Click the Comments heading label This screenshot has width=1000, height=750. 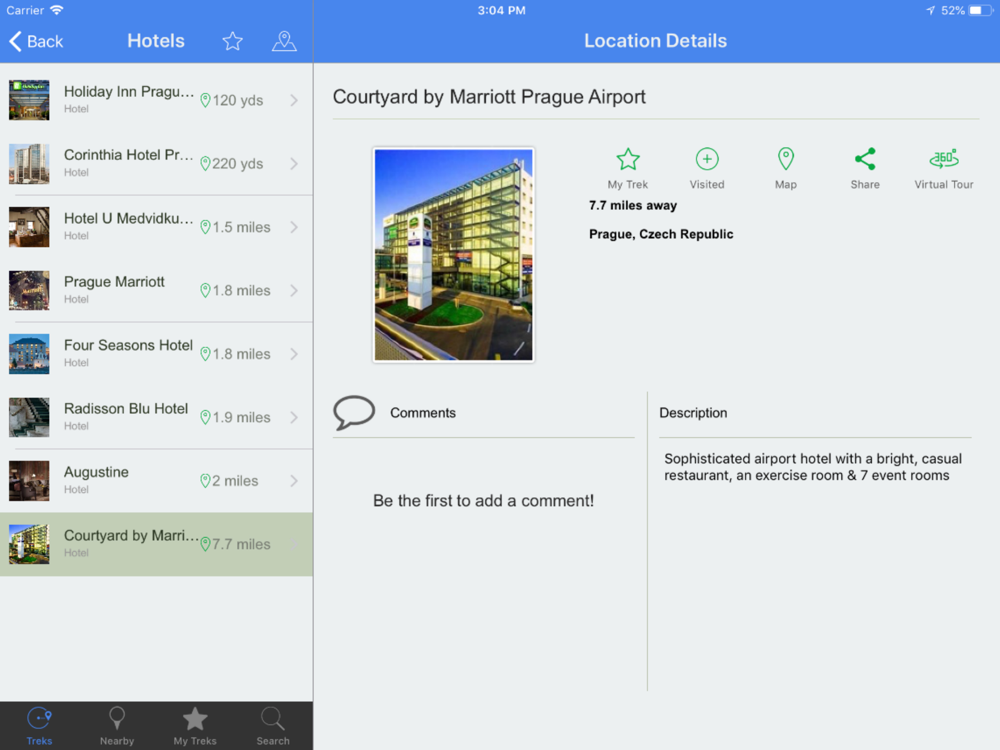point(423,413)
